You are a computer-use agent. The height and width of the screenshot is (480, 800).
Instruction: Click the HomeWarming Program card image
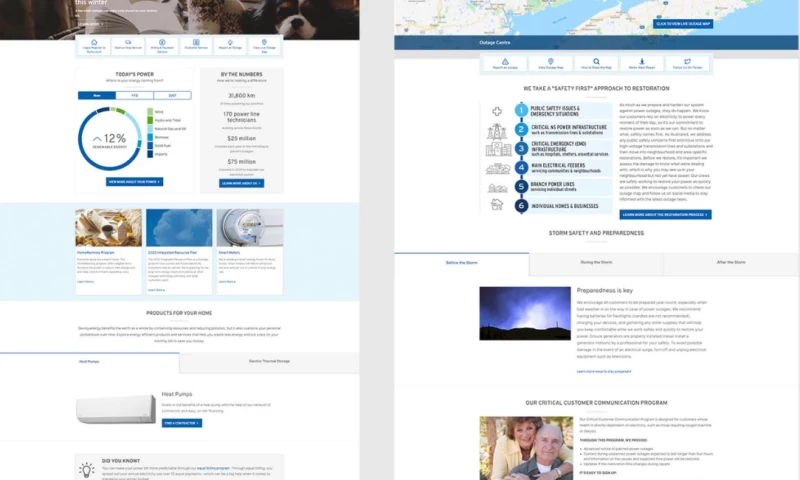[x=109, y=228]
